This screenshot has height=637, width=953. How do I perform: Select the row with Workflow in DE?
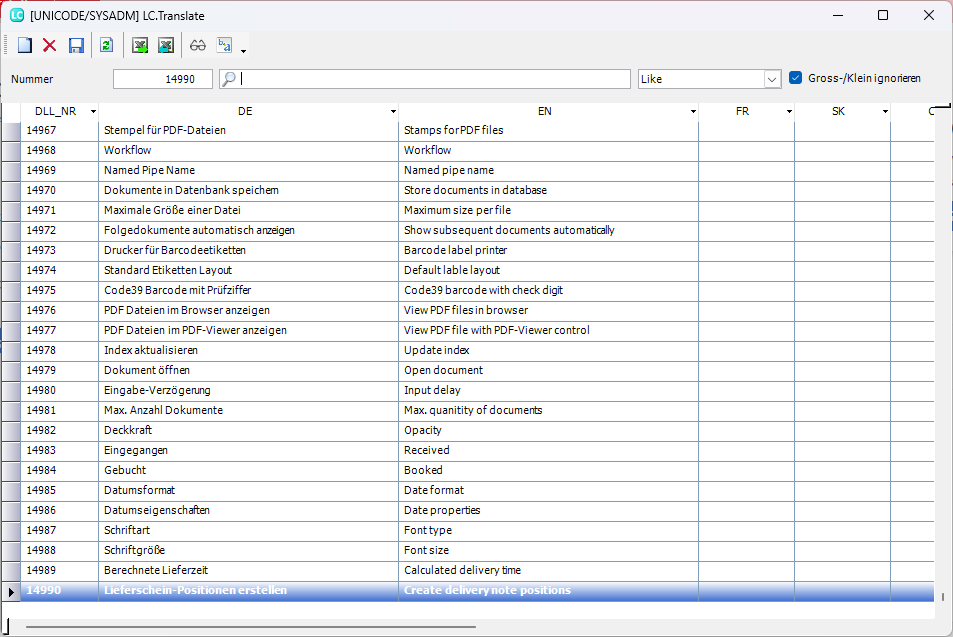point(250,150)
